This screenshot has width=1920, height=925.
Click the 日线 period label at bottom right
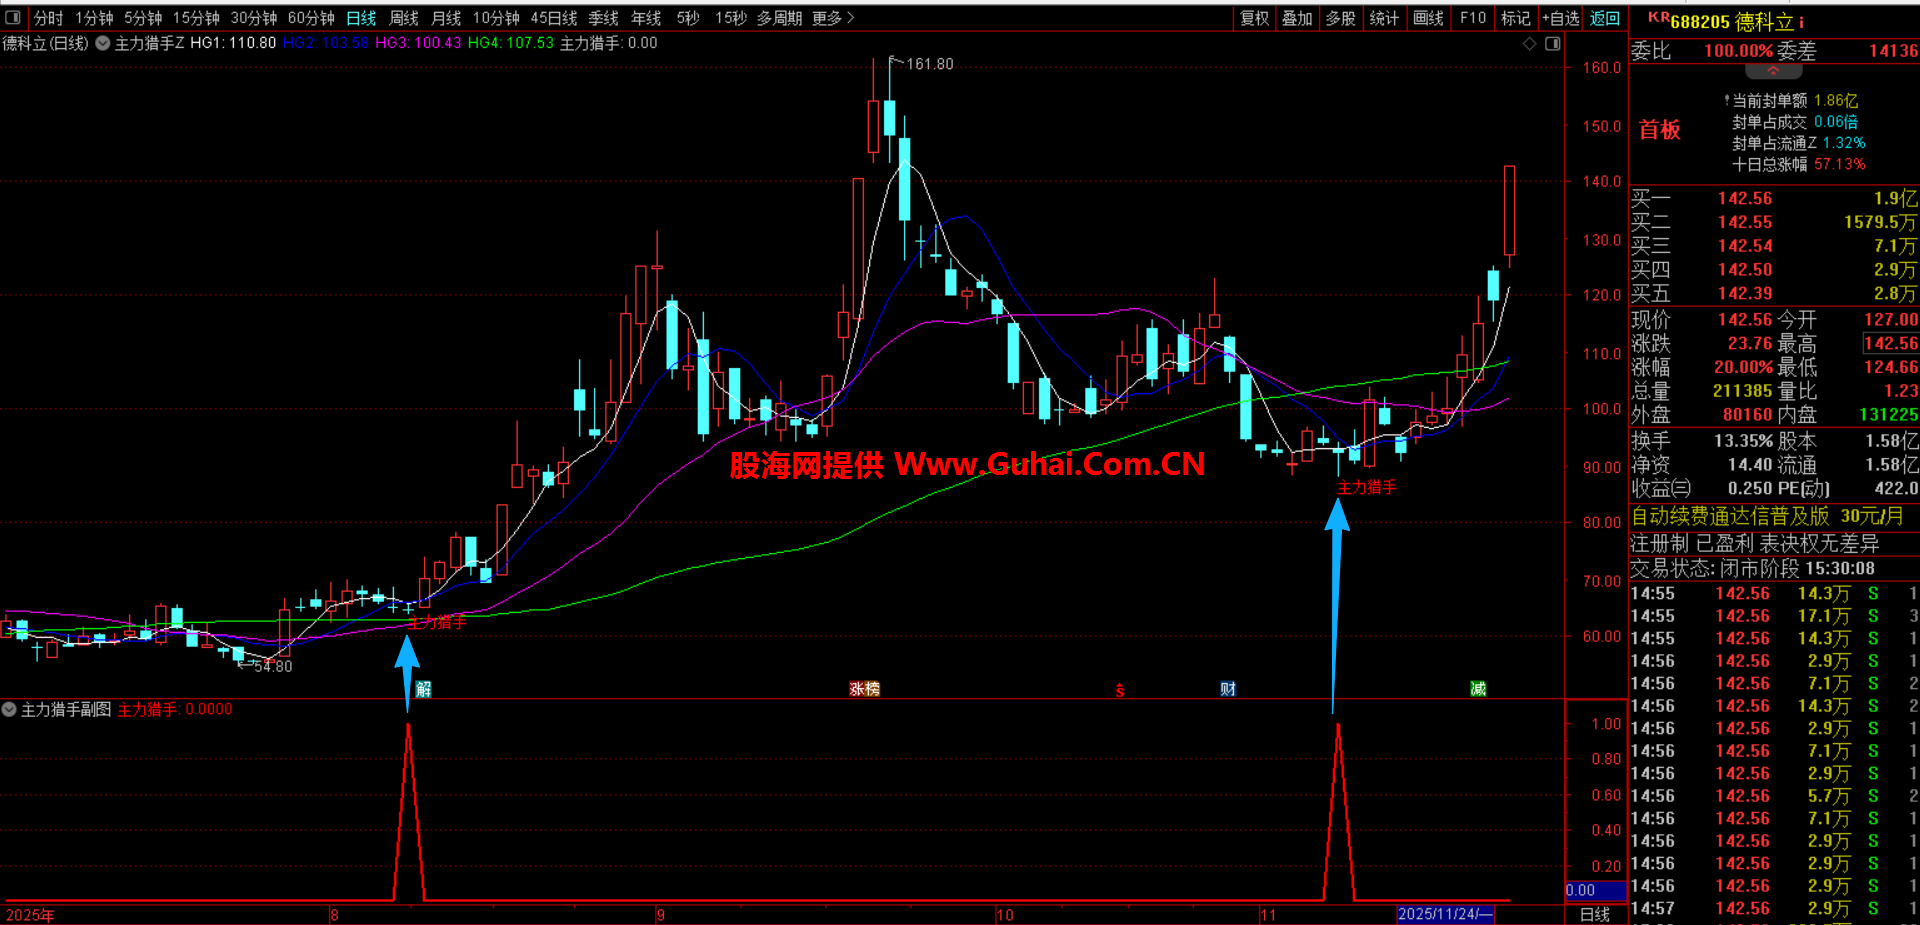[1594, 914]
